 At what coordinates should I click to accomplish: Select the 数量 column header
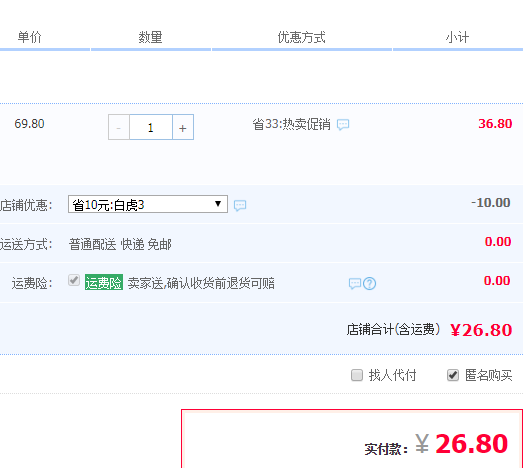tap(150, 37)
